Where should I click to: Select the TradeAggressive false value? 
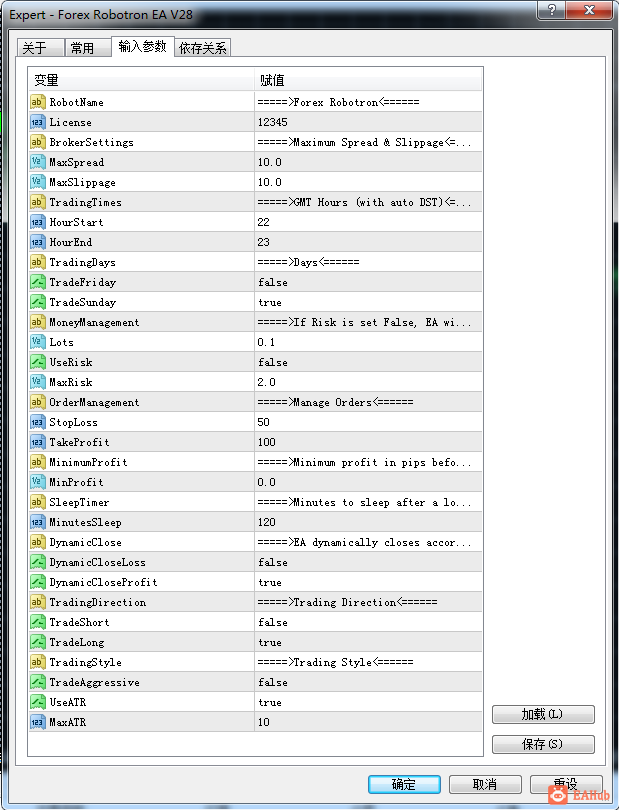tap(273, 682)
